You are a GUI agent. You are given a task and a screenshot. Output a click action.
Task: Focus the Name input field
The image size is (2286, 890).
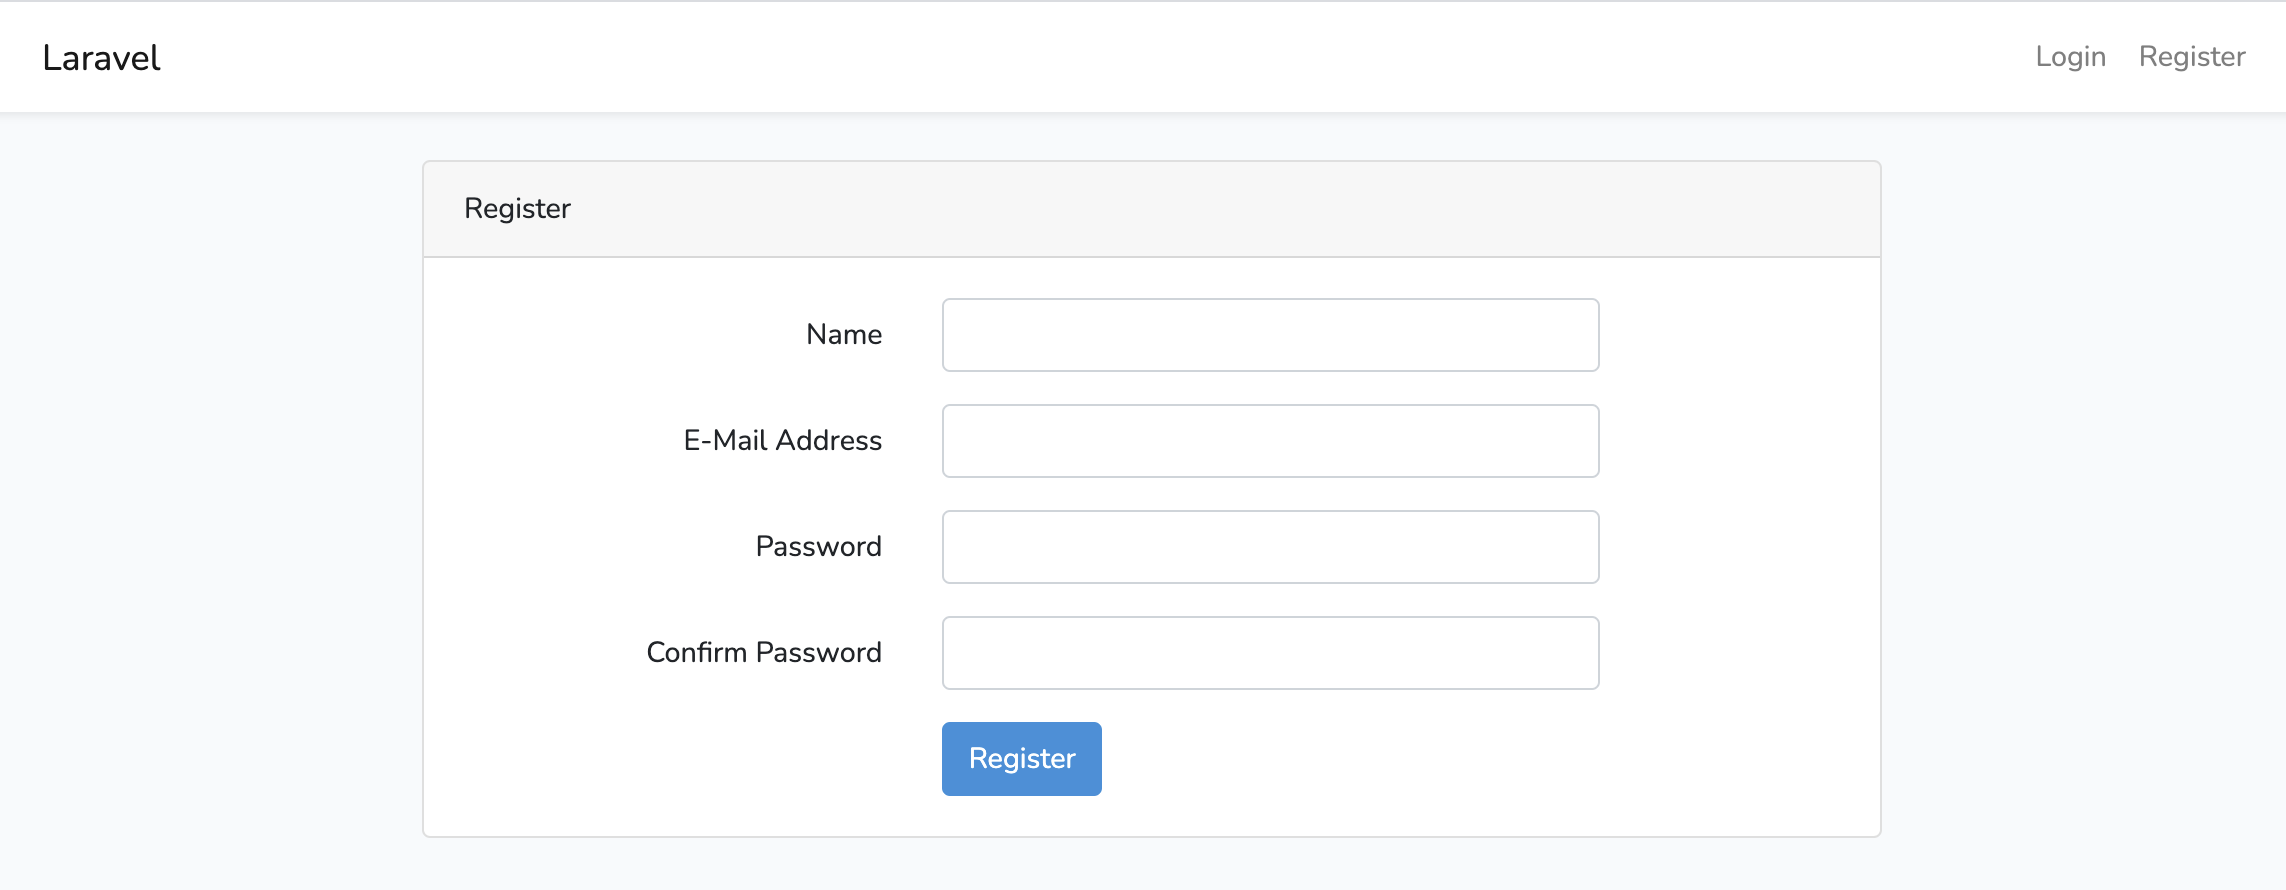tap(1270, 335)
